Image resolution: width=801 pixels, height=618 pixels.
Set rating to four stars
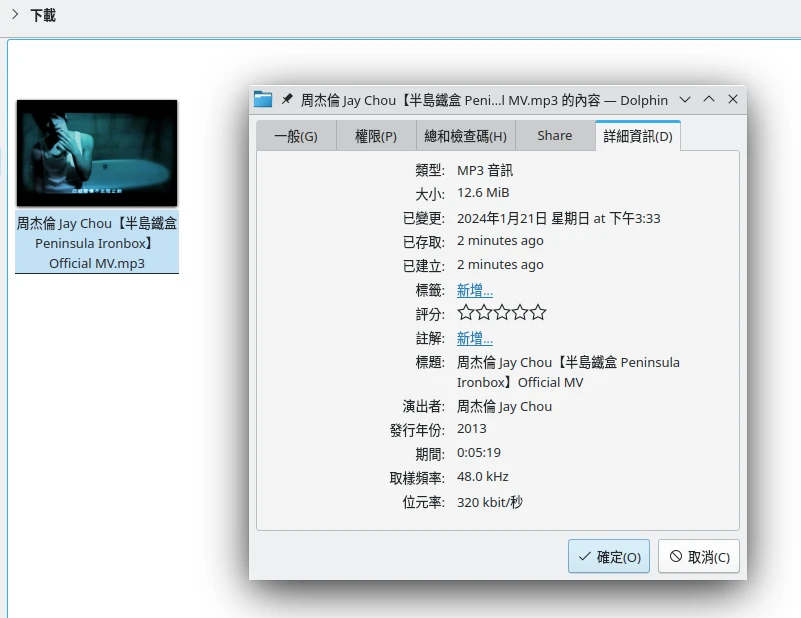(520, 313)
